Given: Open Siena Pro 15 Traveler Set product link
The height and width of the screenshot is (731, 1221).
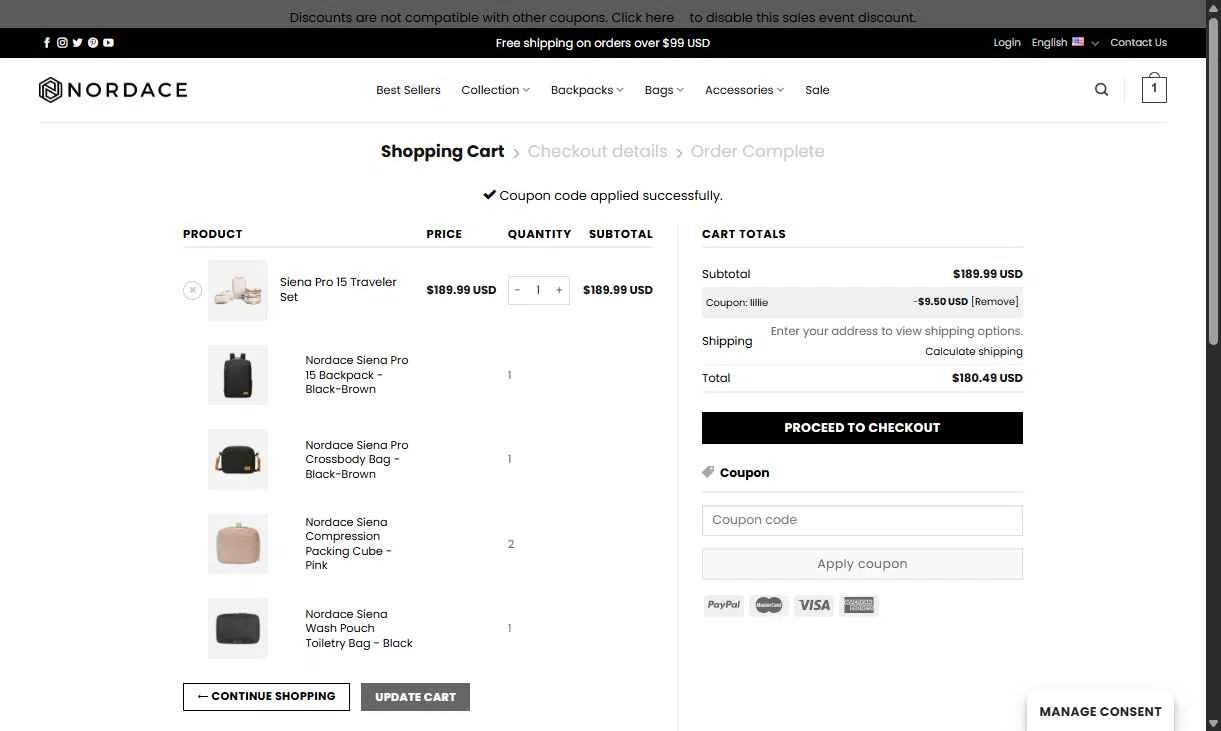Looking at the screenshot, I should pyautogui.click(x=338, y=290).
